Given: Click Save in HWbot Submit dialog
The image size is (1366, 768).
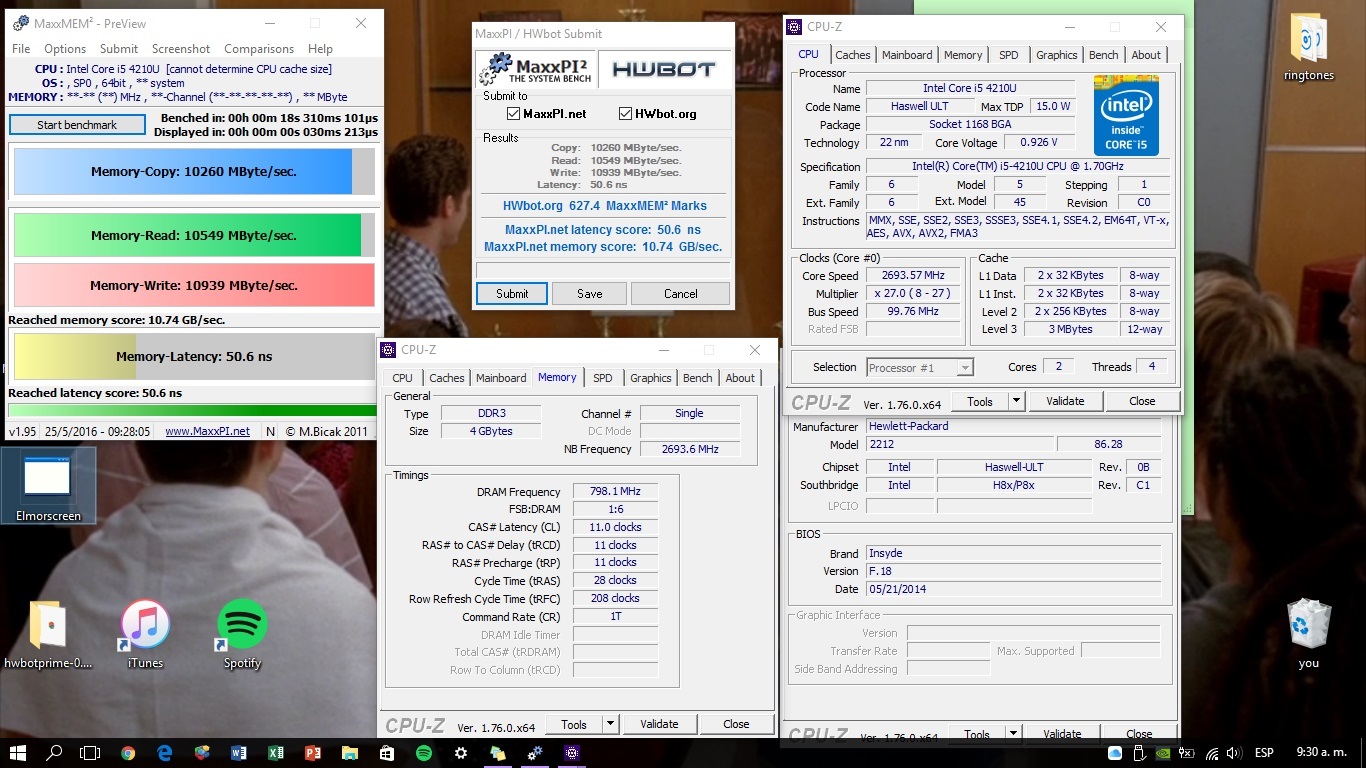Looking at the screenshot, I should point(590,294).
